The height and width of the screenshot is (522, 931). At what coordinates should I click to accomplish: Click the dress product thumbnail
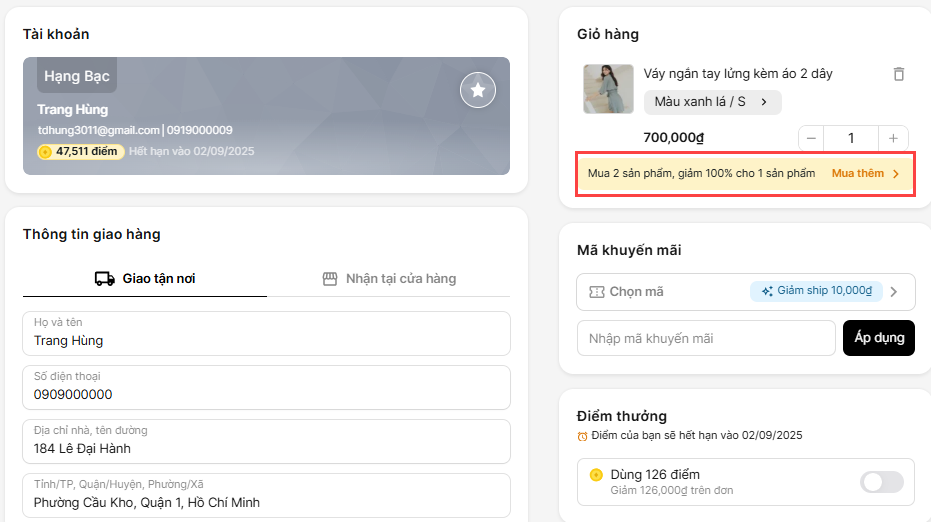click(x=608, y=89)
